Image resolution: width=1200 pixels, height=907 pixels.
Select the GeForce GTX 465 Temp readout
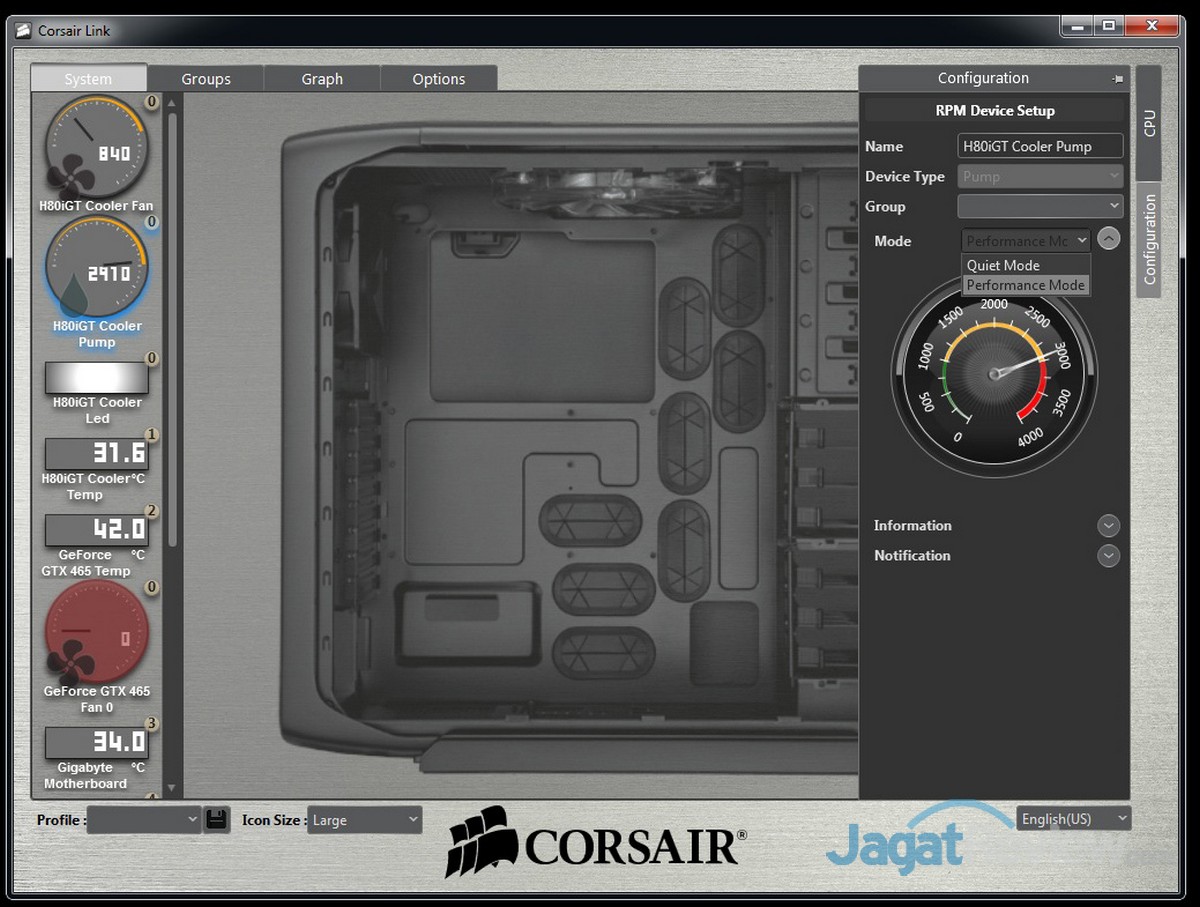(x=96, y=530)
